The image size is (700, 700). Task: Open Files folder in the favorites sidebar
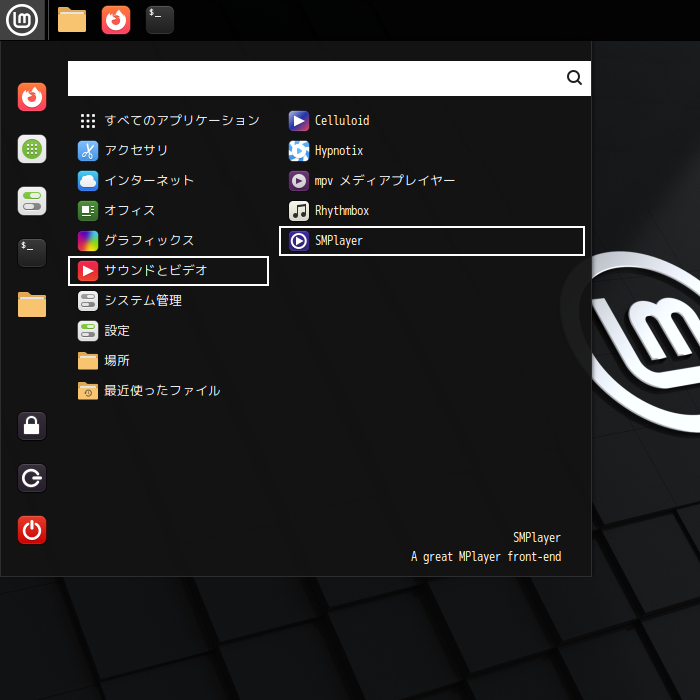click(32, 304)
